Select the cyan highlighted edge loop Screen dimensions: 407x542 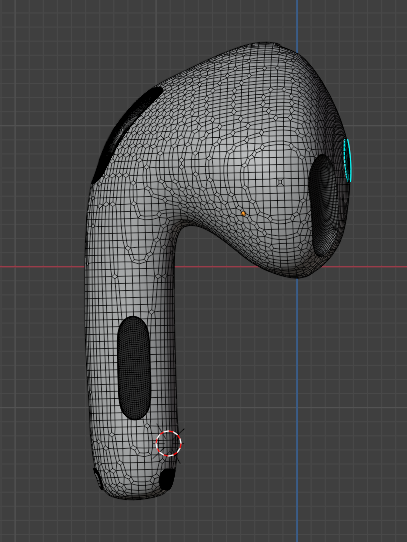348,160
